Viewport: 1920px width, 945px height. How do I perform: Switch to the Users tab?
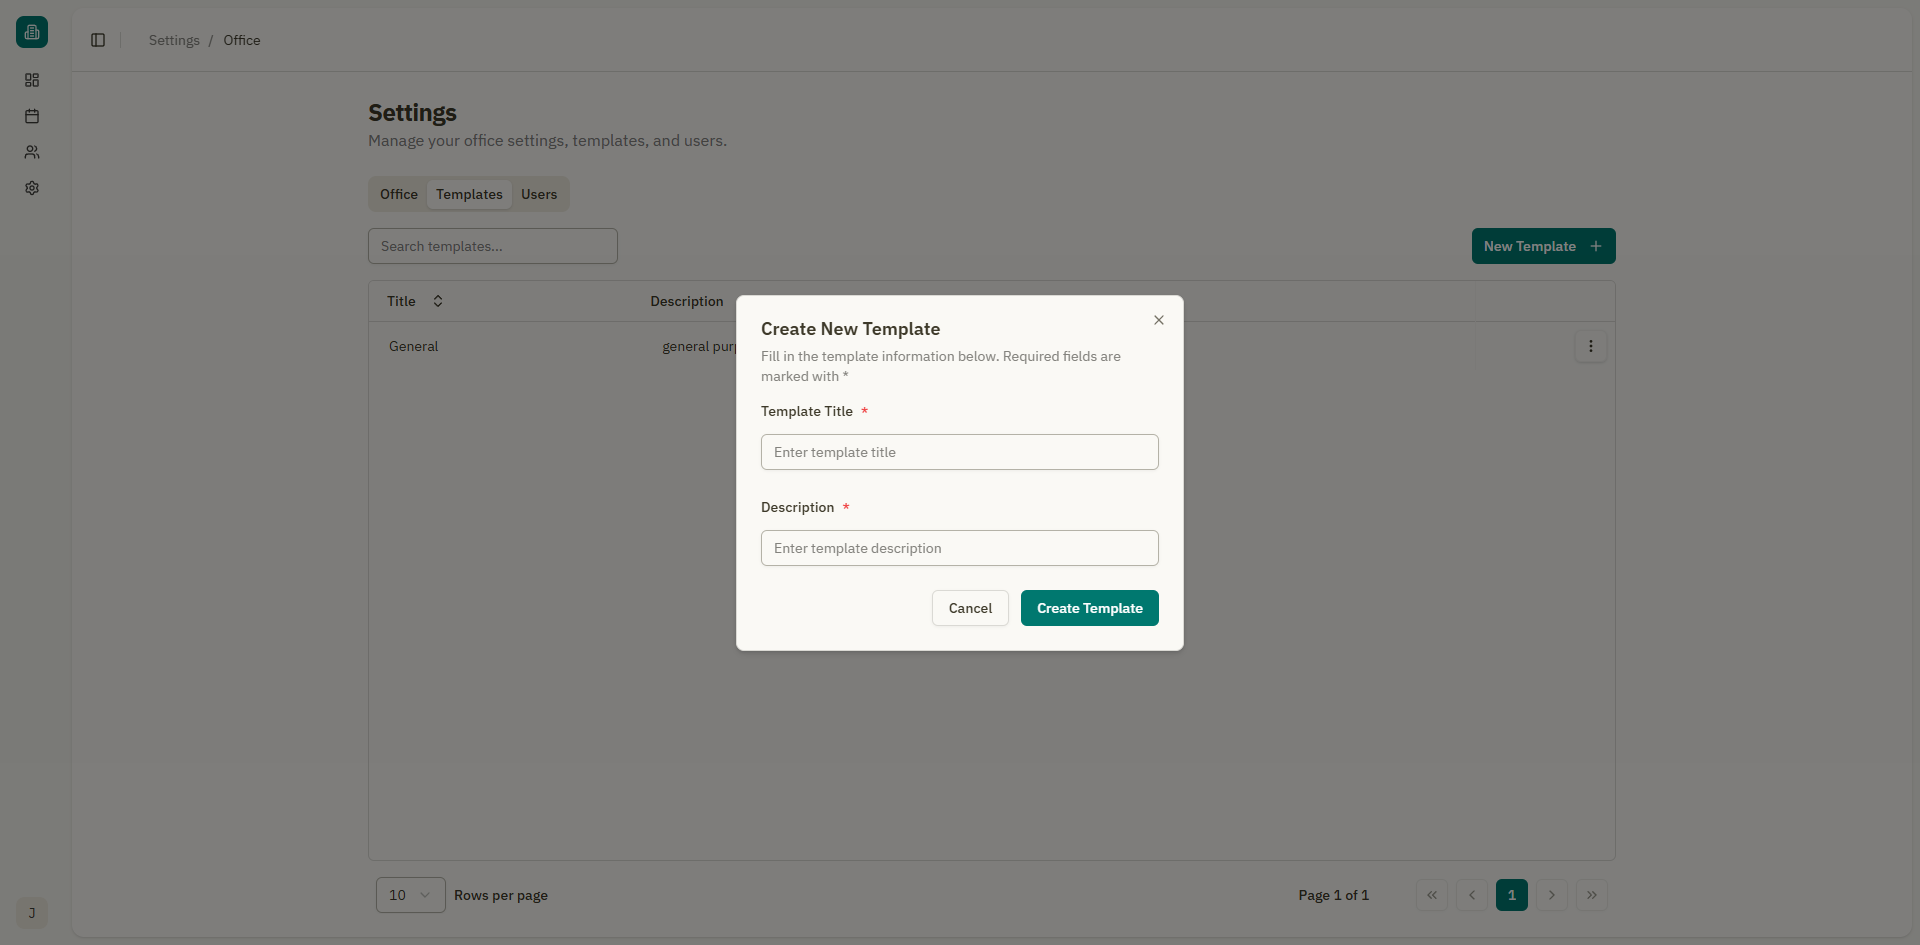coord(539,194)
